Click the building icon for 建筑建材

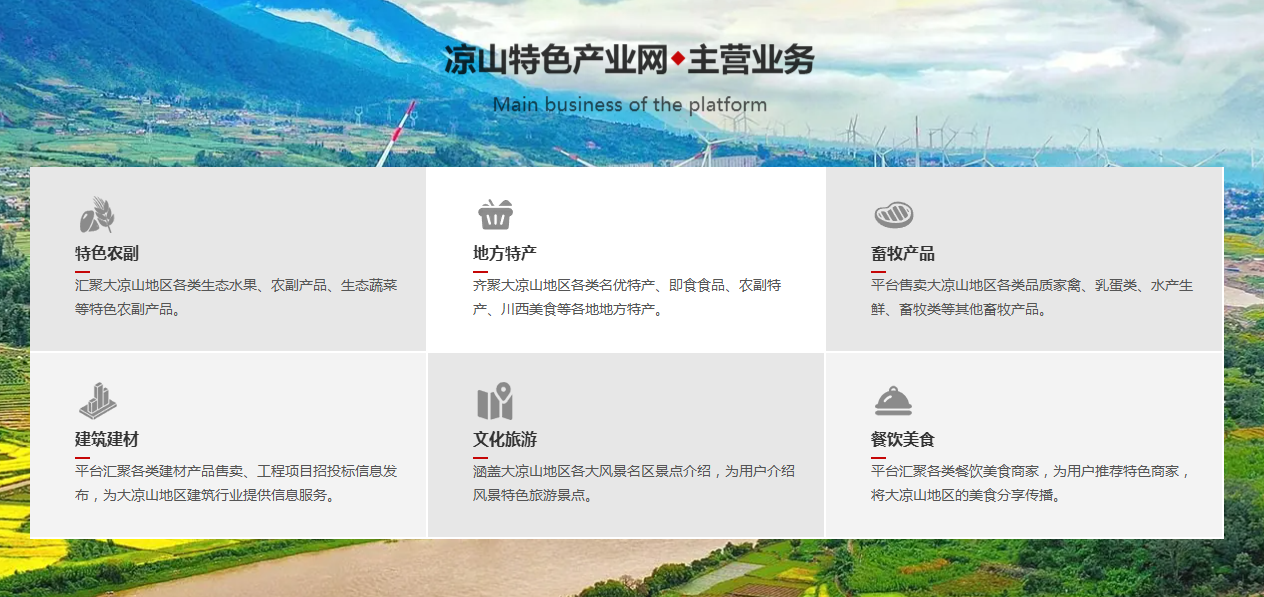tap(97, 401)
